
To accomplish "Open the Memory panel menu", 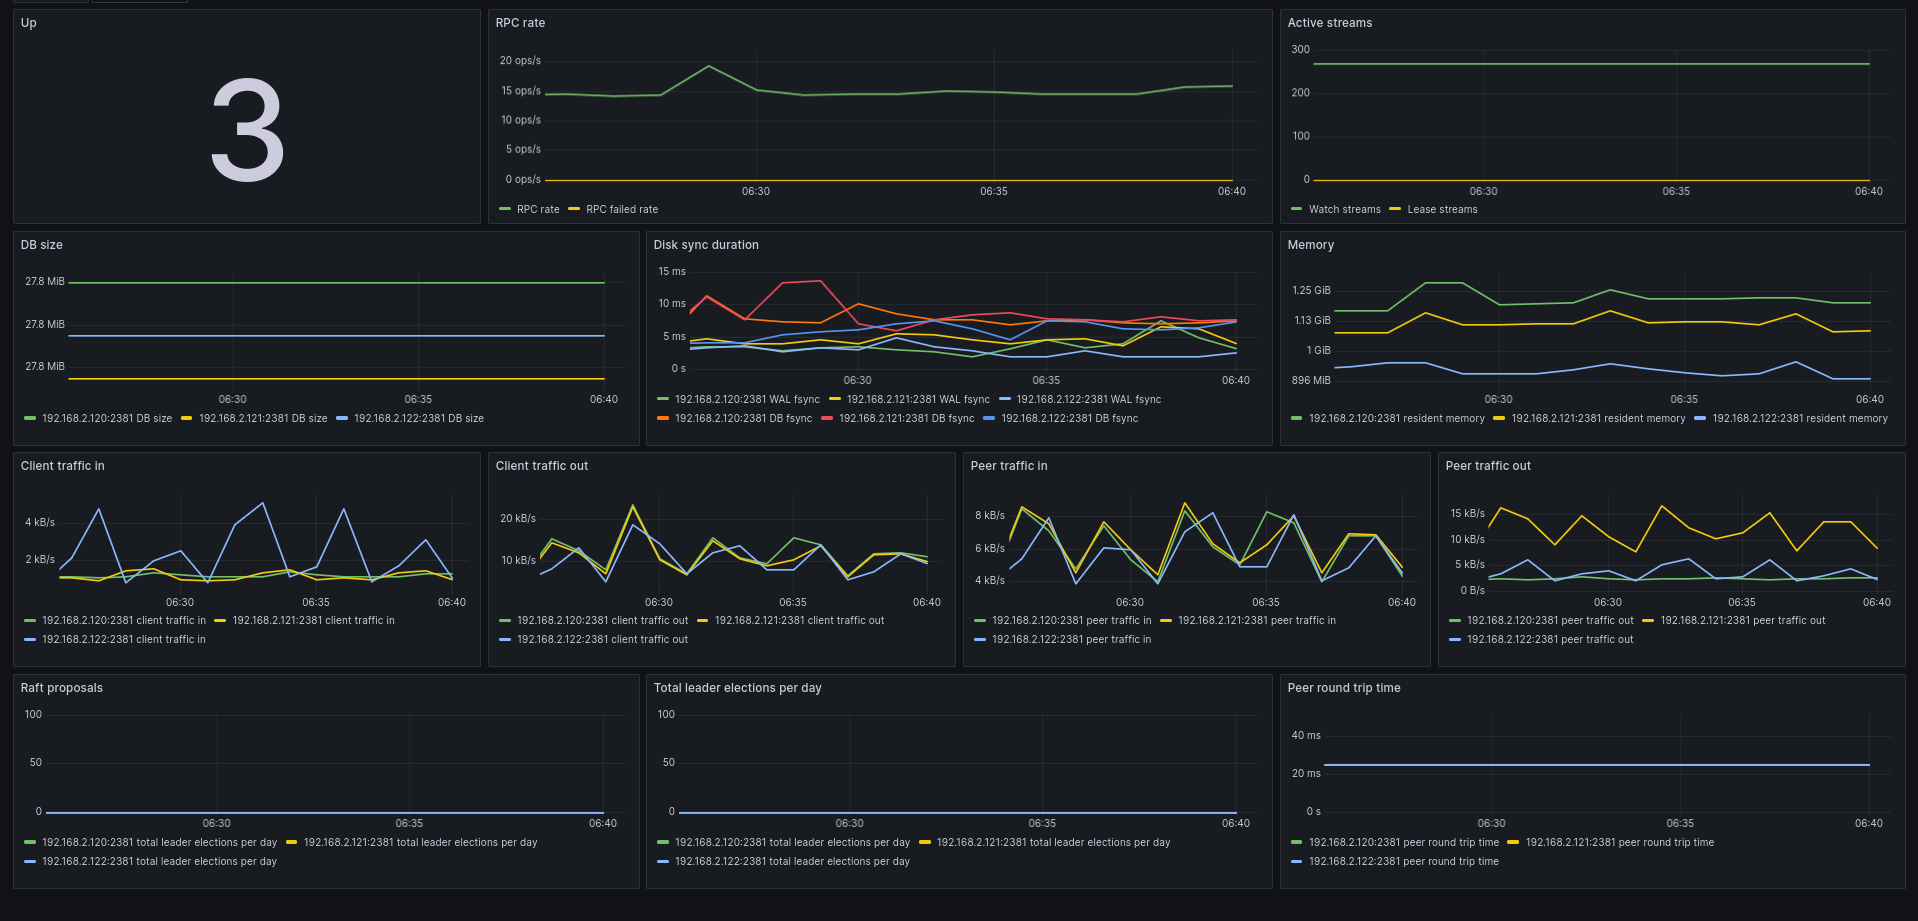I will click(1310, 244).
